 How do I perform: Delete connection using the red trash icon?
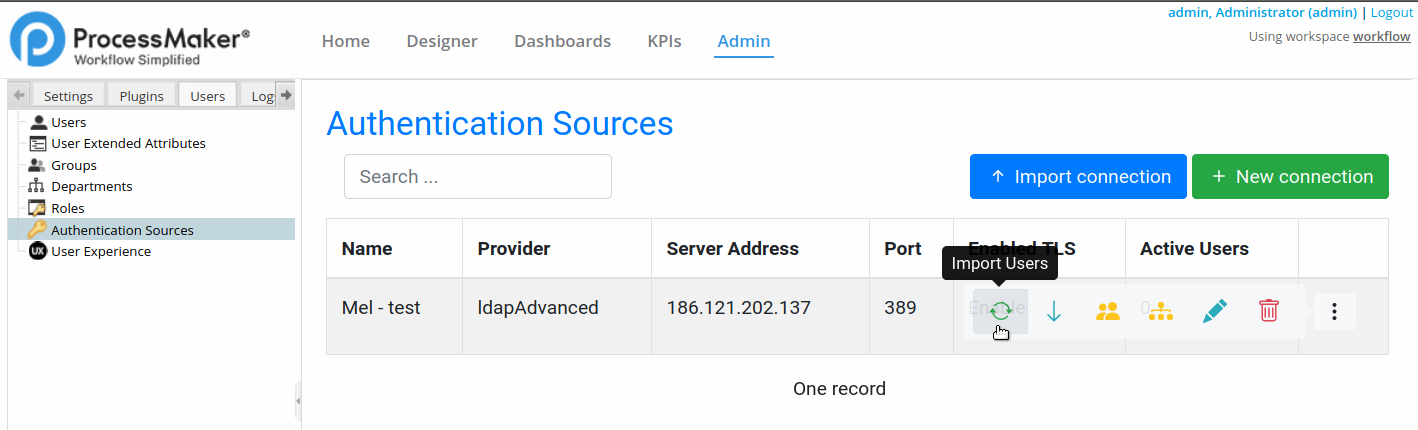1268,311
